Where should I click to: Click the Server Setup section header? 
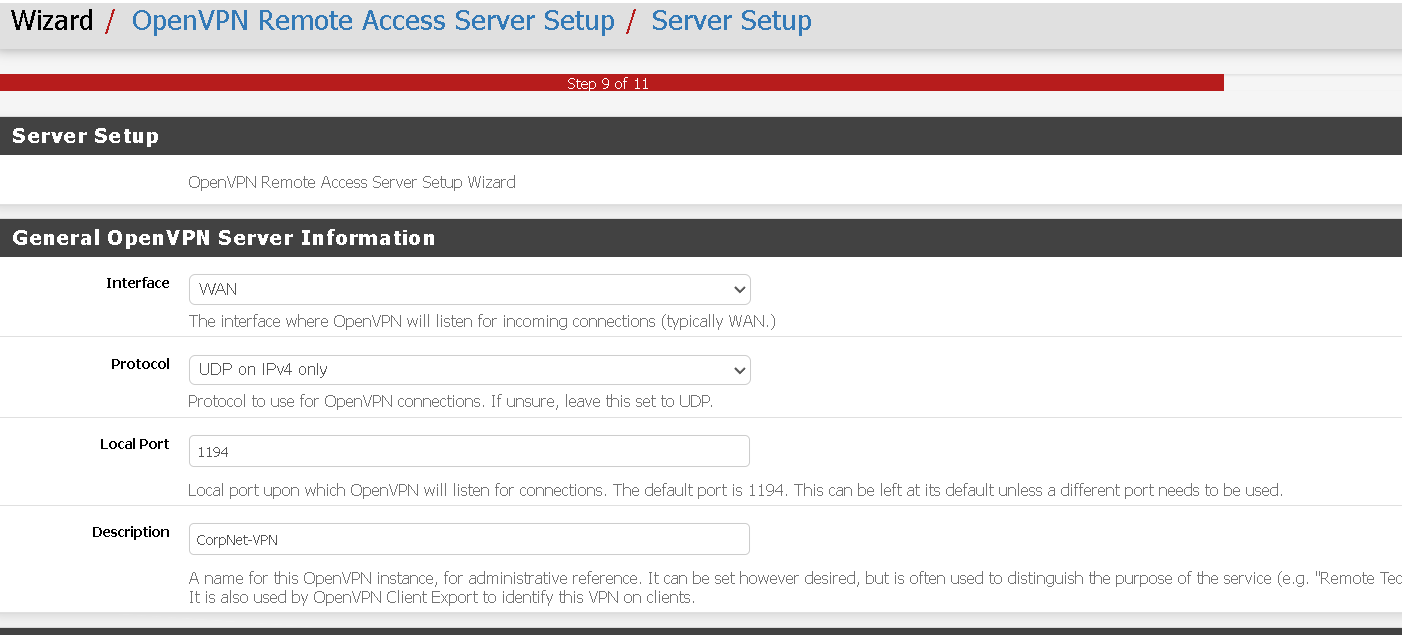click(x=85, y=135)
